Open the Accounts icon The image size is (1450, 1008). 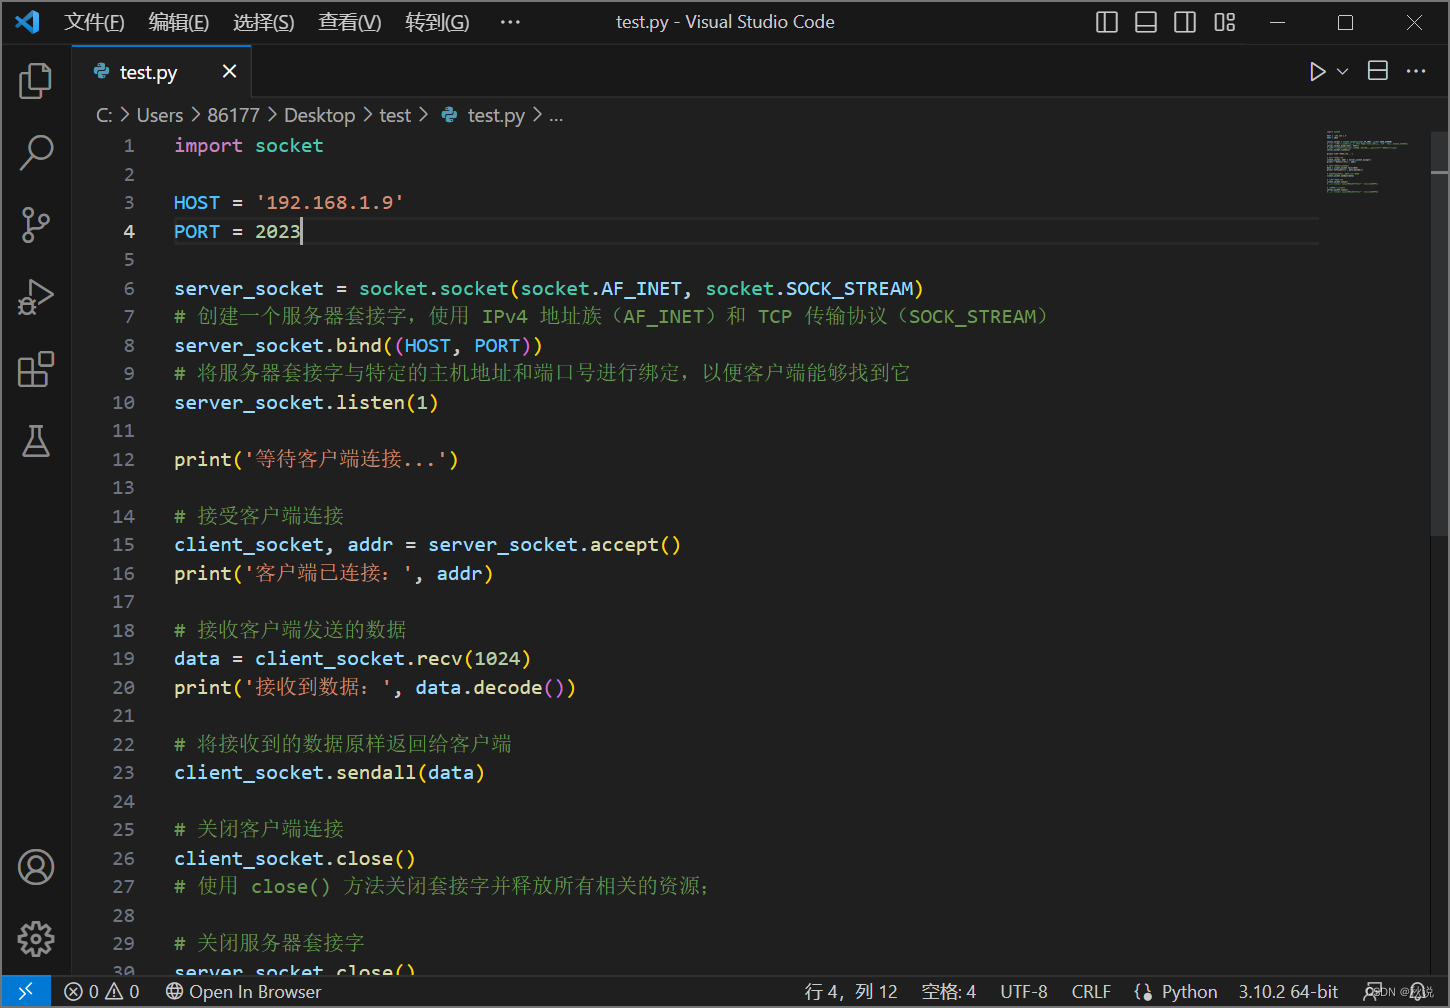35,866
